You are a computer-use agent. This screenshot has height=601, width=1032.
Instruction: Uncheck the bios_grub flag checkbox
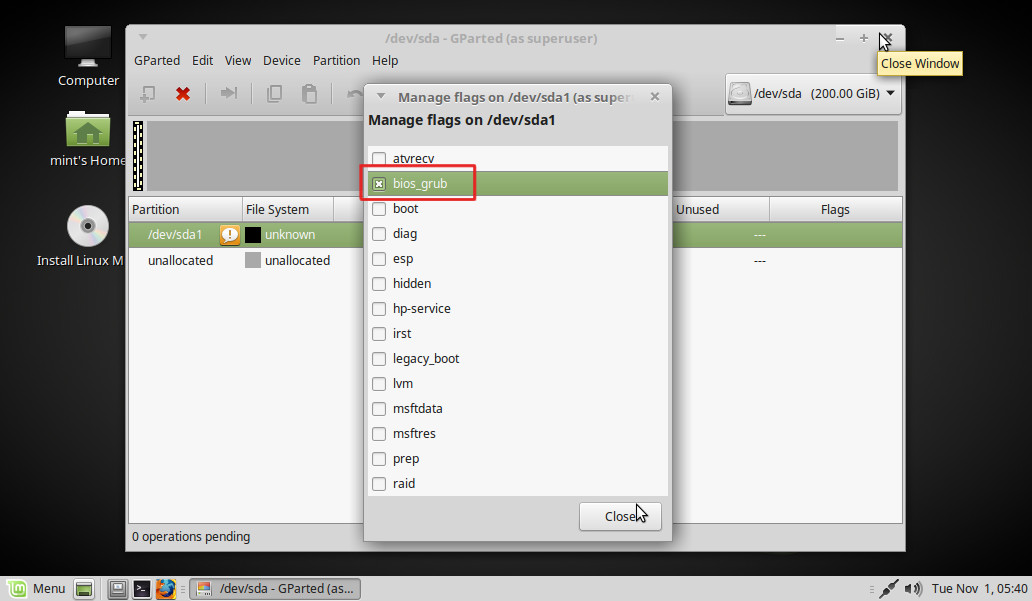click(379, 184)
